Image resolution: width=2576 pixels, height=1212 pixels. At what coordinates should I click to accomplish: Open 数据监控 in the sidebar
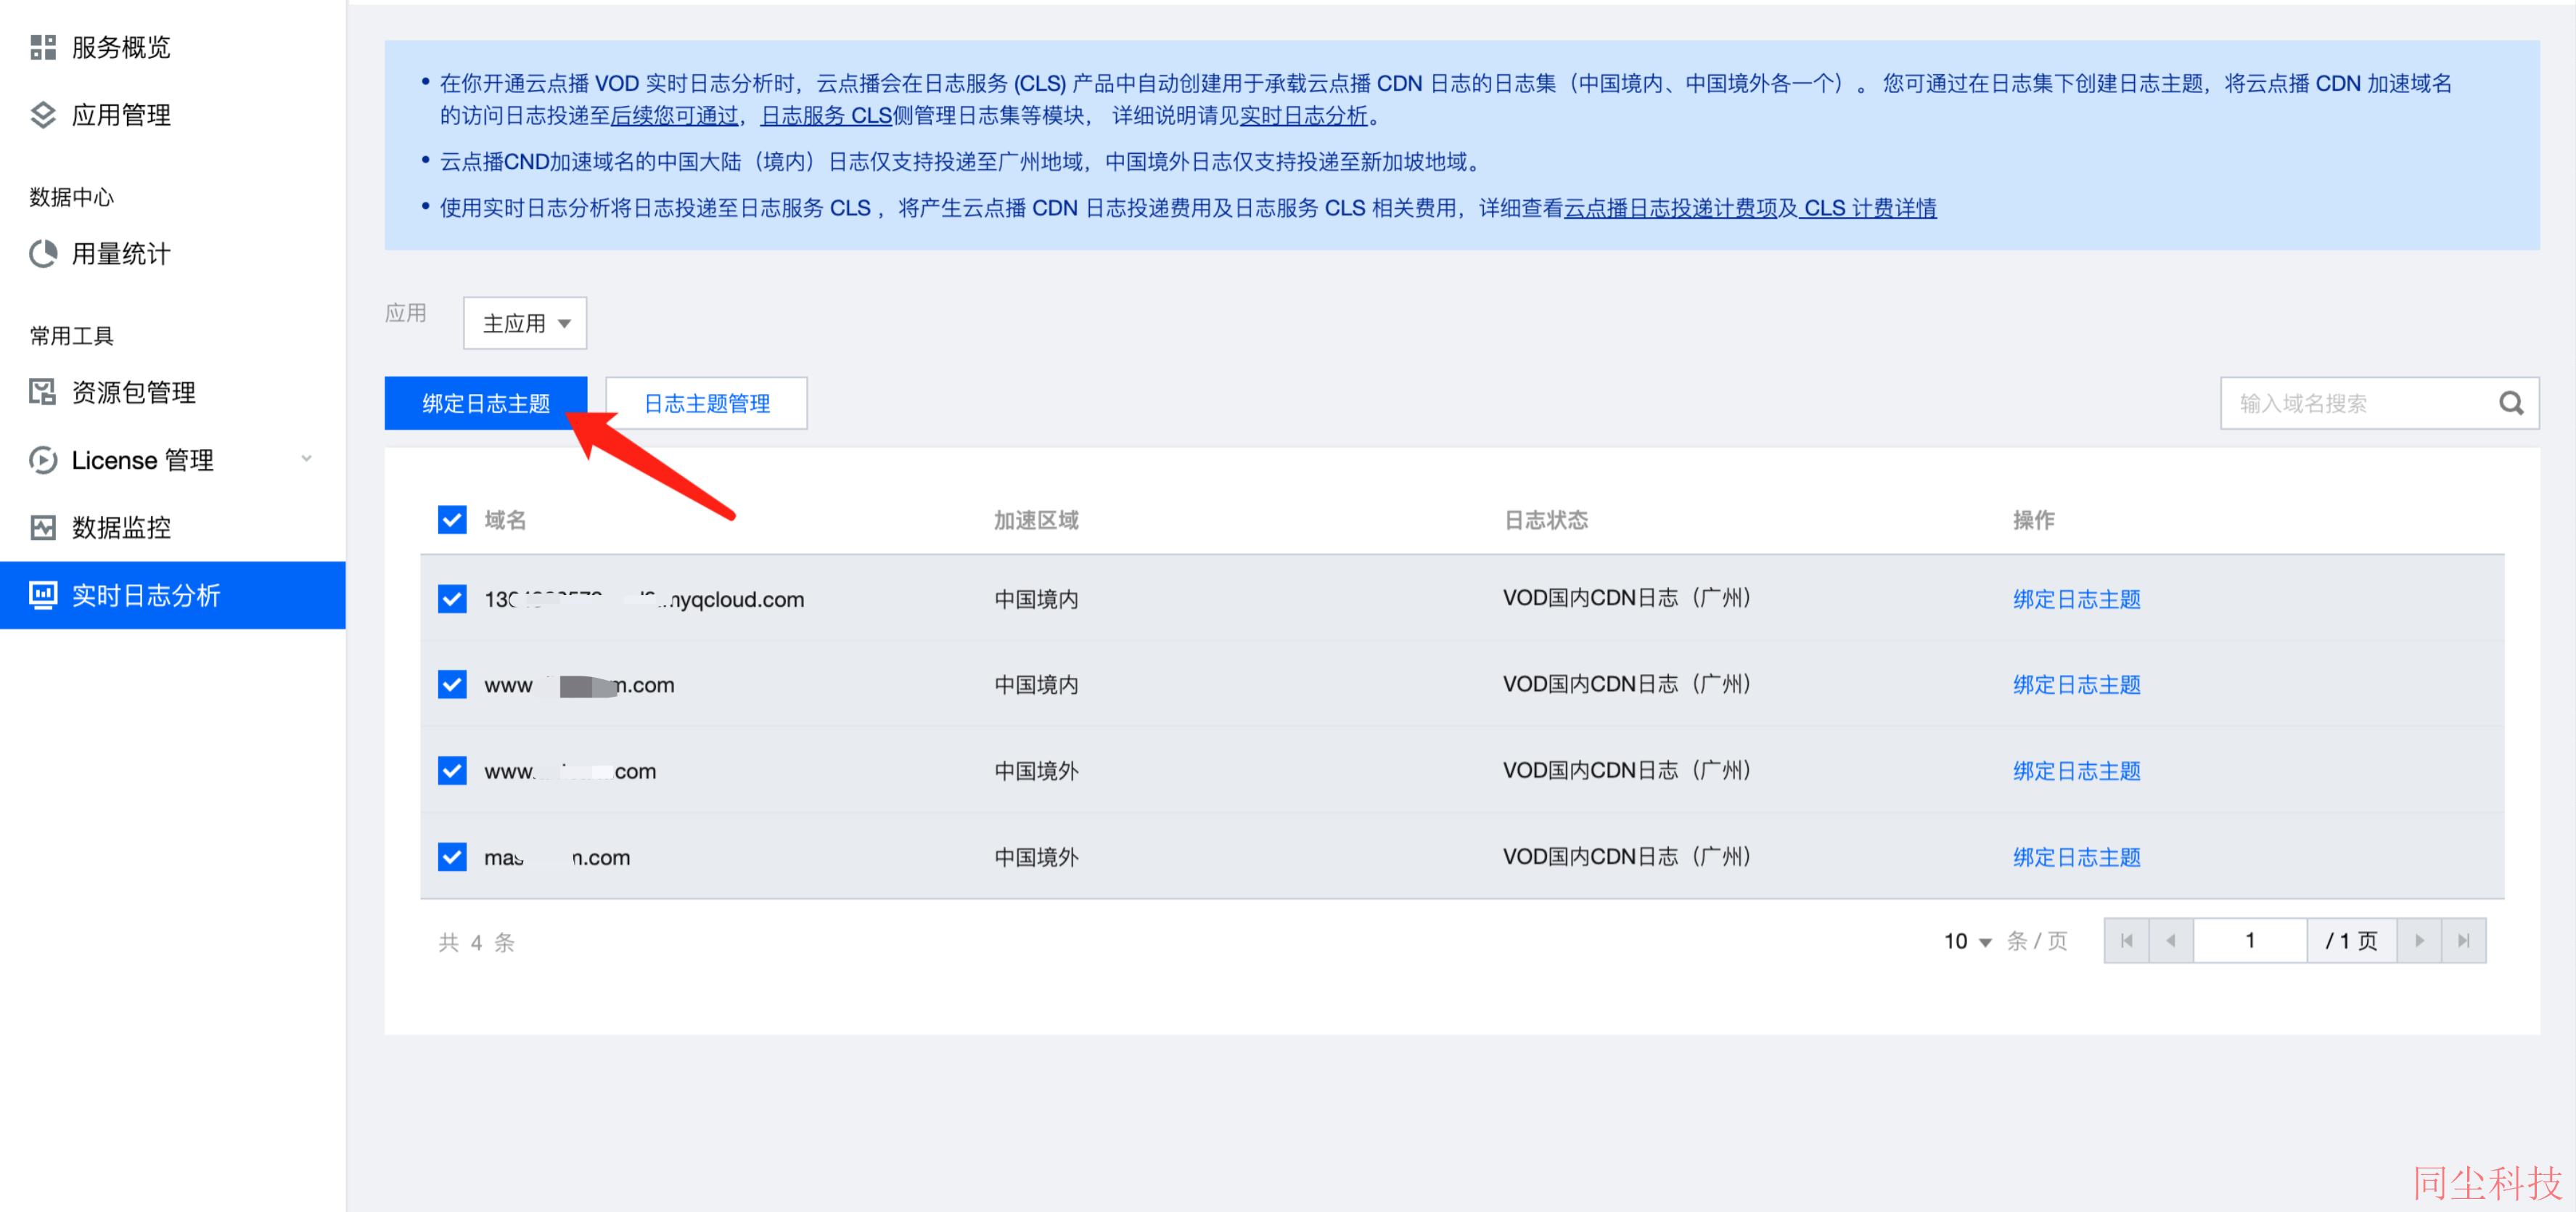coord(172,527)
